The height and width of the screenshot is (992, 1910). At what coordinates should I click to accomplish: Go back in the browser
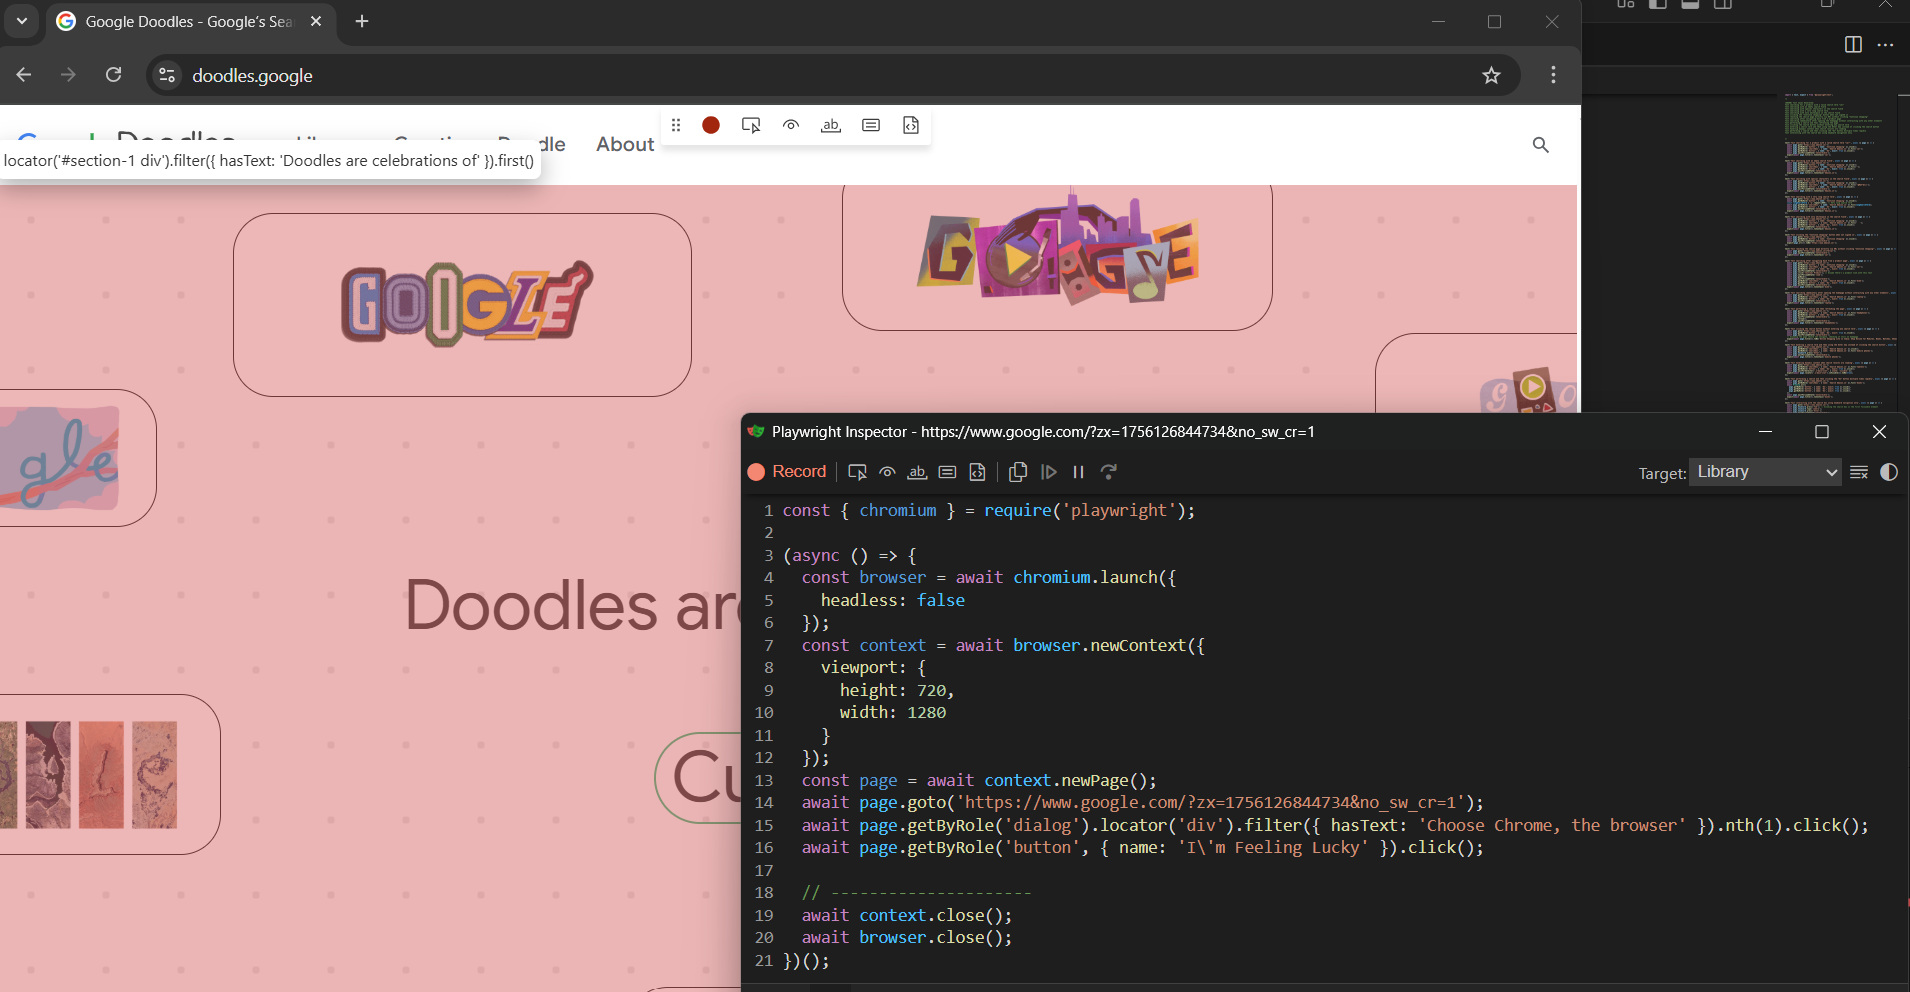point(24,75)
